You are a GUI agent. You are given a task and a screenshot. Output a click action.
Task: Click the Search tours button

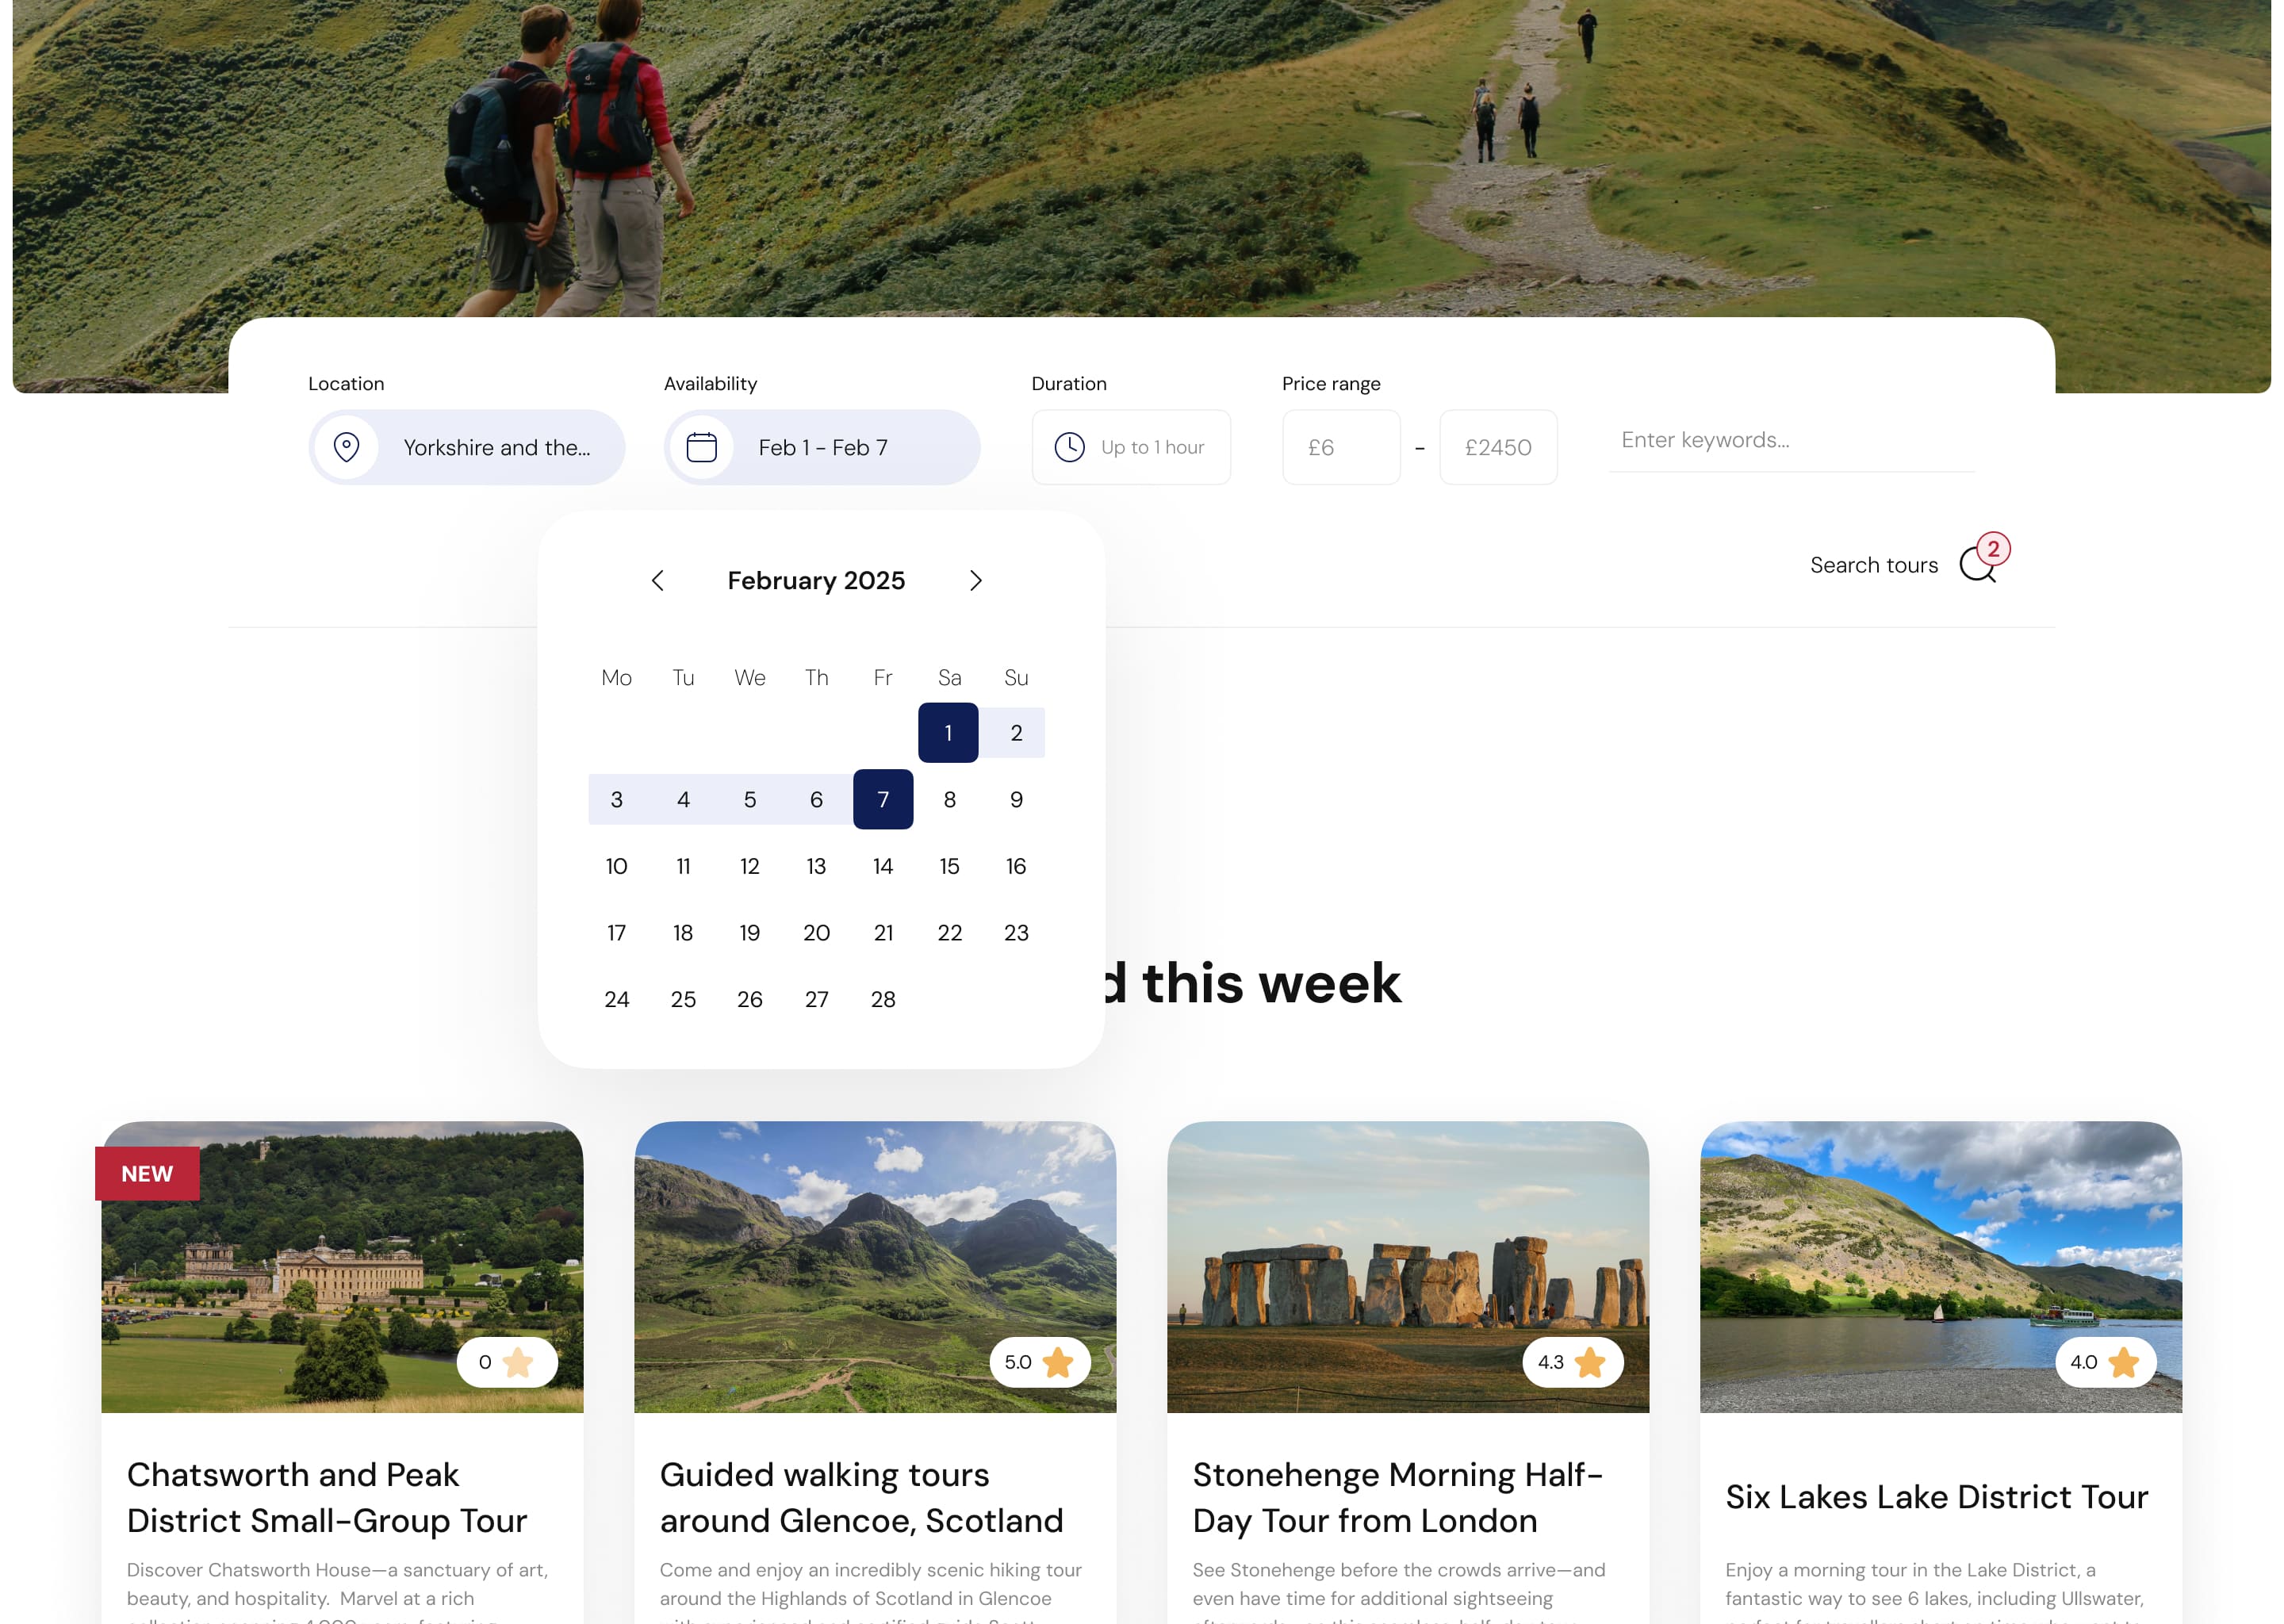[1873, 565]
